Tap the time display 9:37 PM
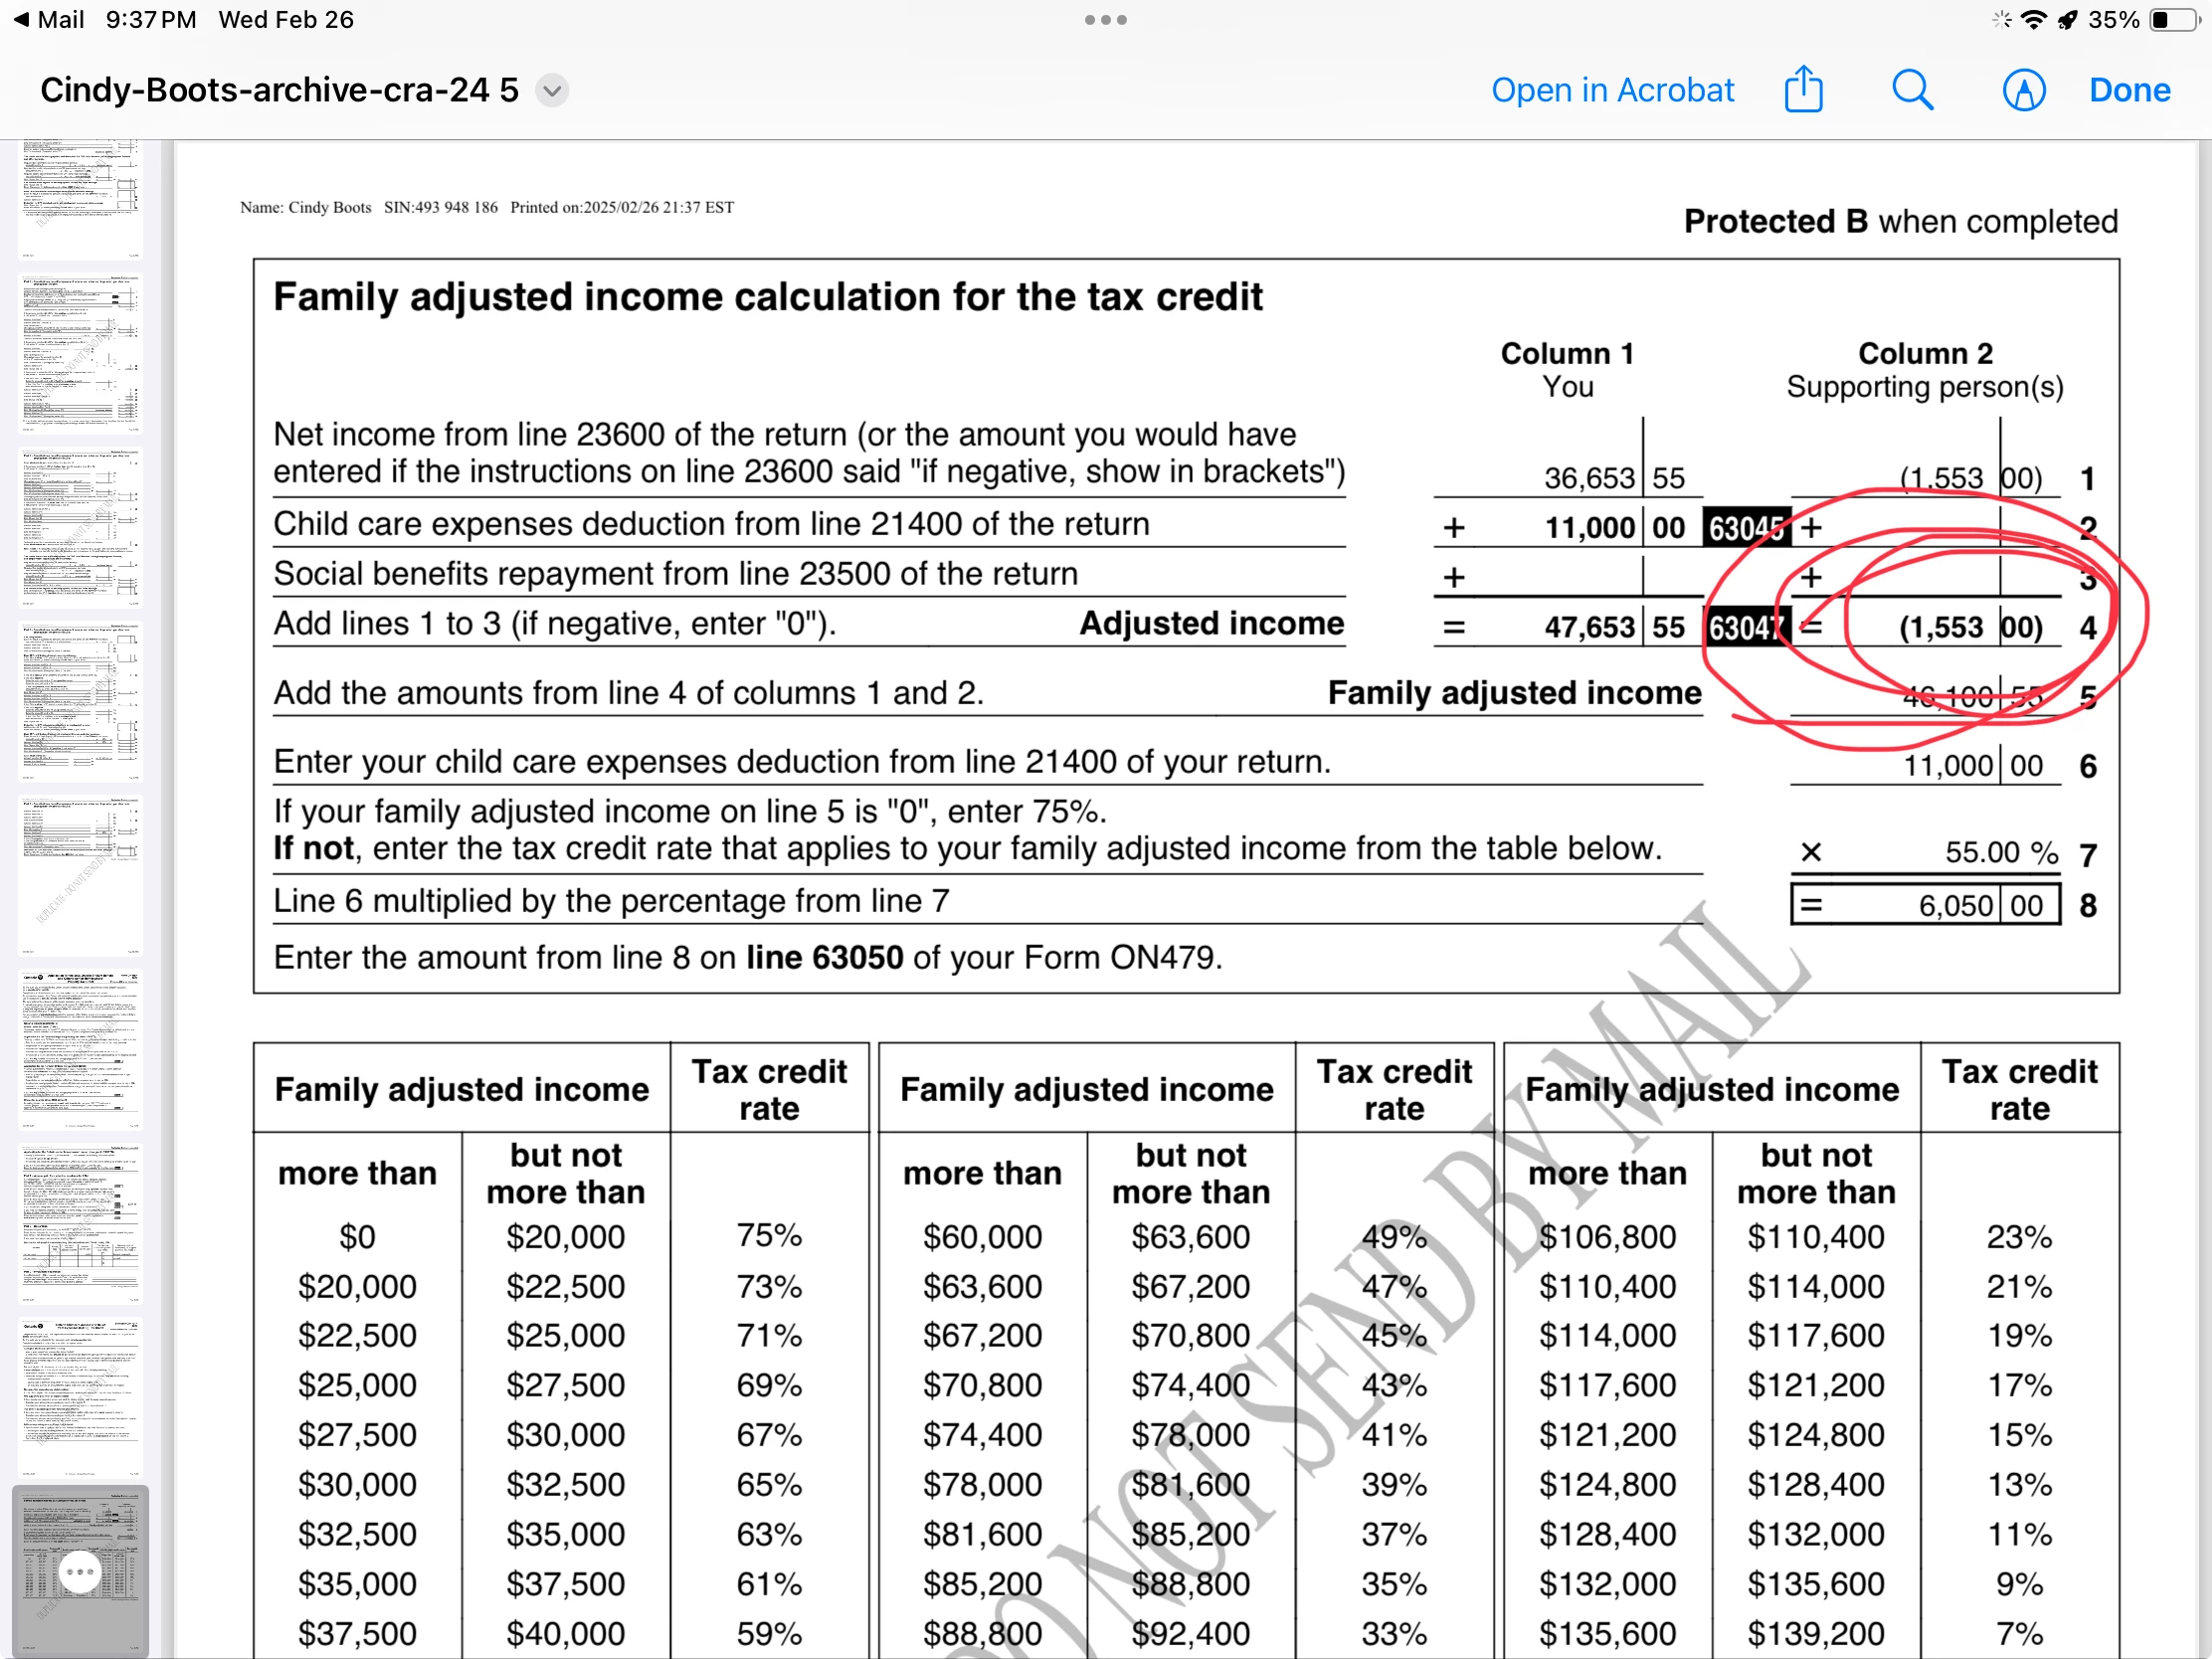 coord(151,20)
